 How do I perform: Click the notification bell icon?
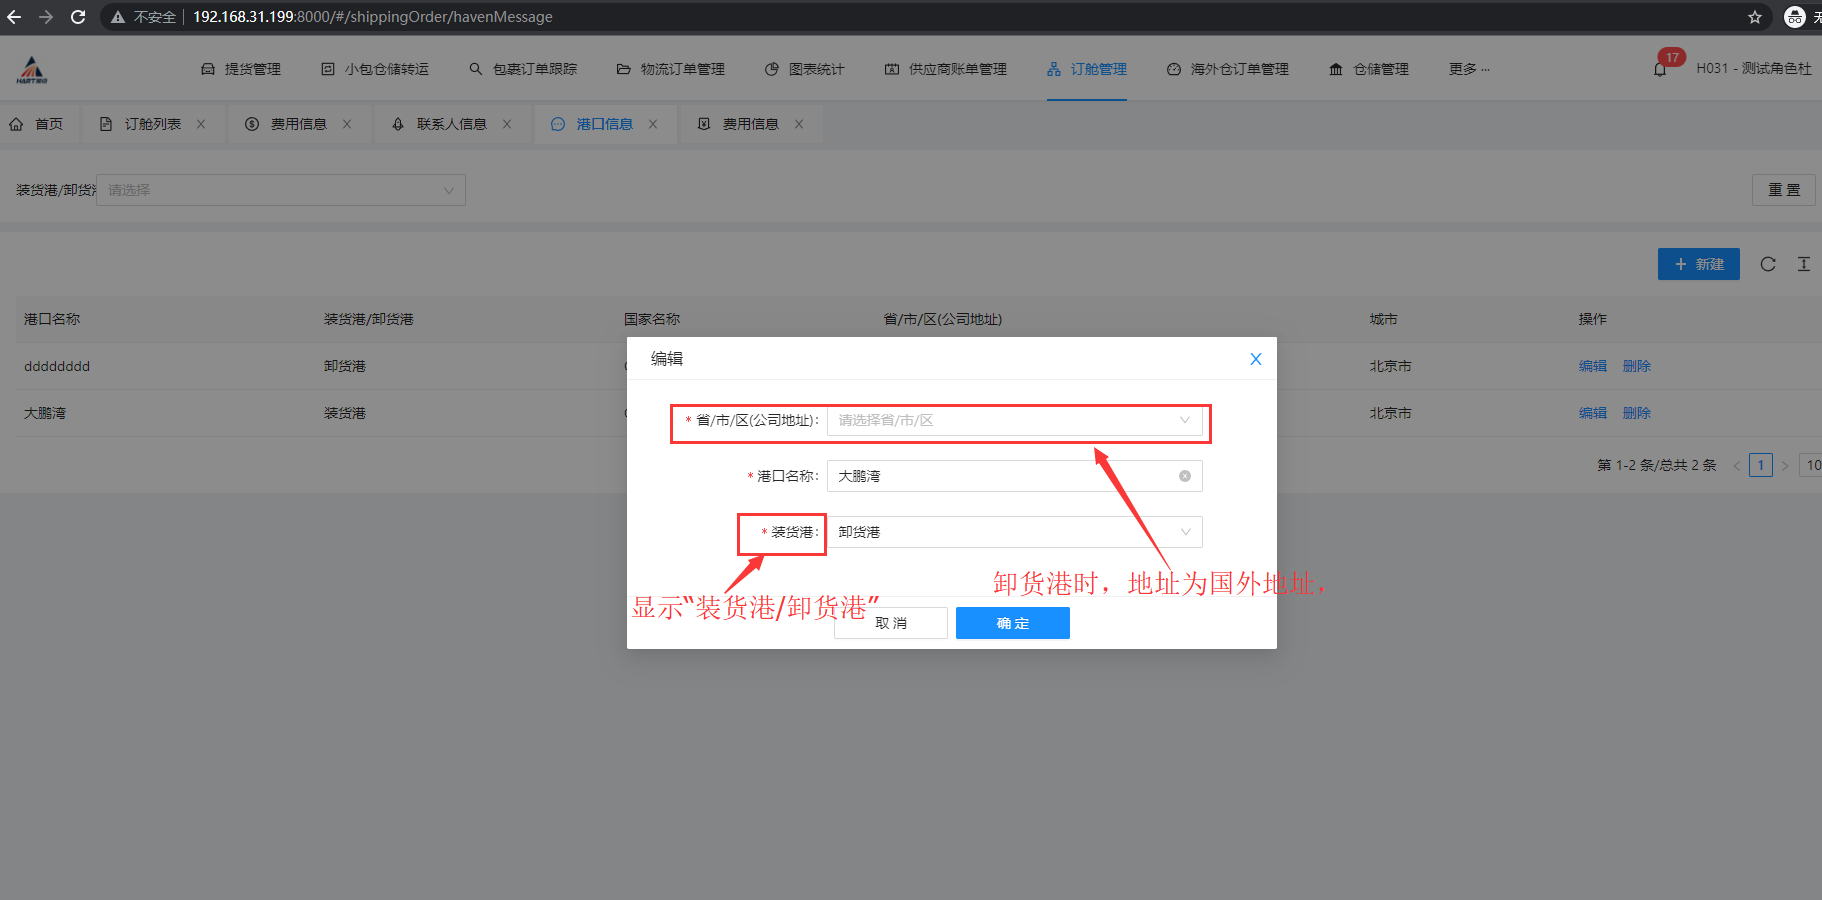1660,69
